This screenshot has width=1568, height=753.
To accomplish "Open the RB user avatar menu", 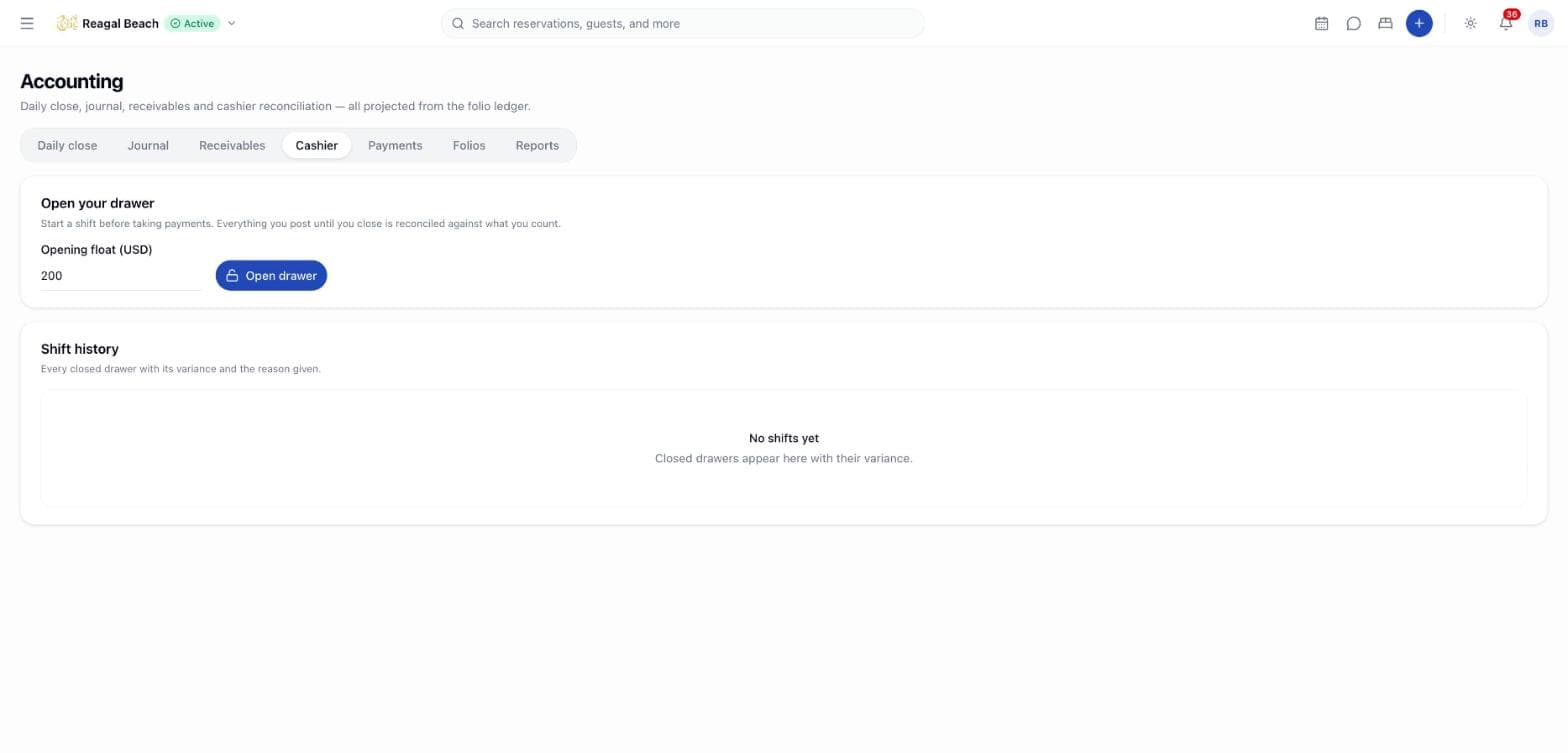I will 1541,23.
